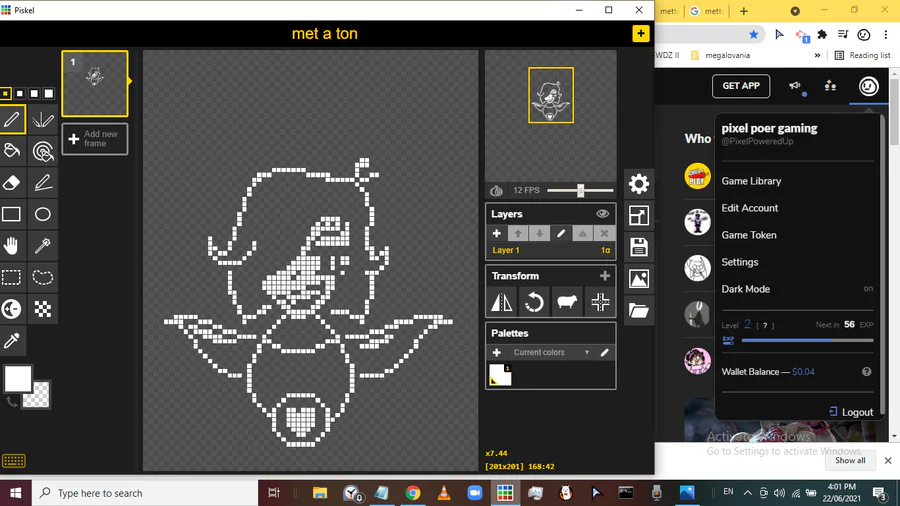Open Current colors palette dropdown
The height and width of the screenshot is (506, 900).
(x=550, y=352)
